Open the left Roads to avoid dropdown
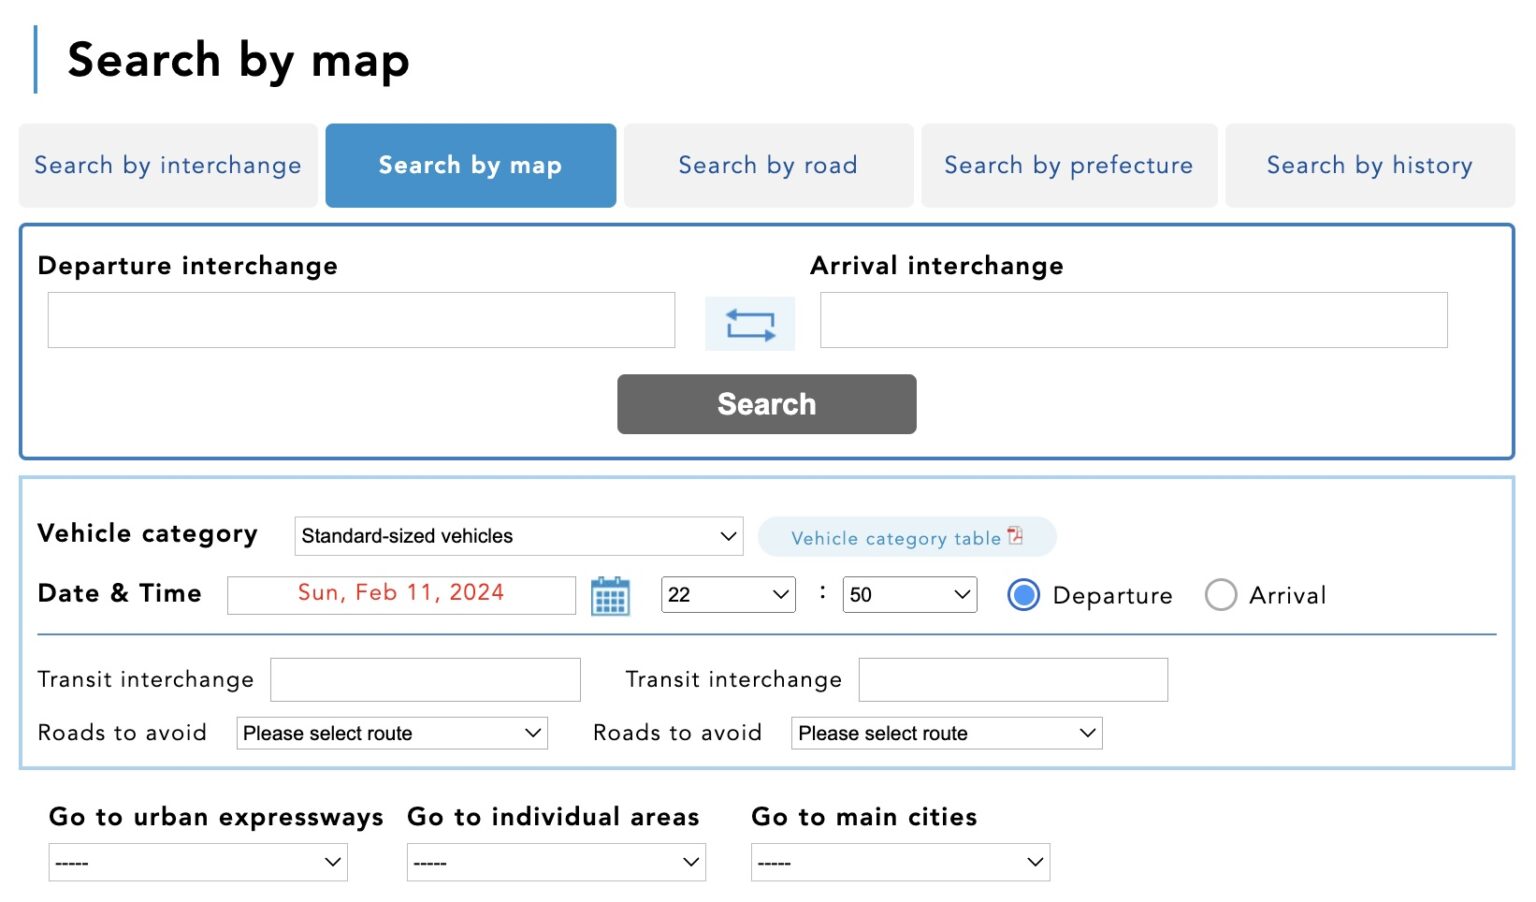The image size is (1536, 902). point(391,733)
